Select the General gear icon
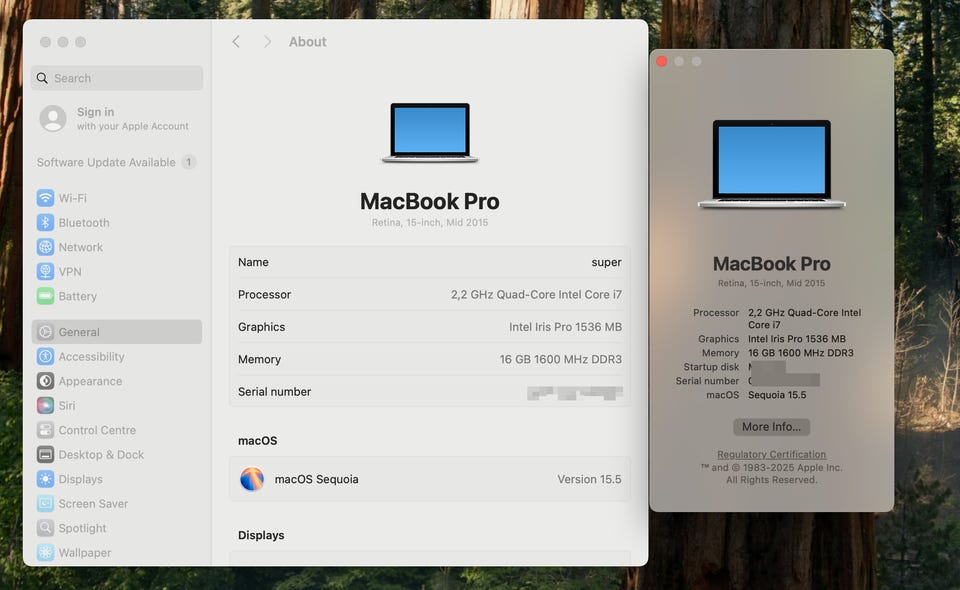960x590 pixels. click(x=45, y=332)
